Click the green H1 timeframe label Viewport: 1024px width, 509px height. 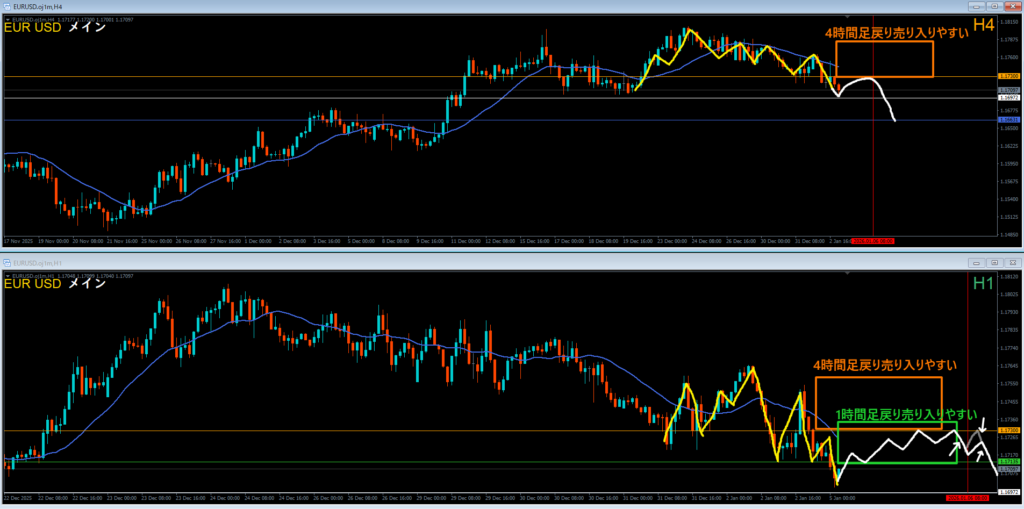[984, 284]
